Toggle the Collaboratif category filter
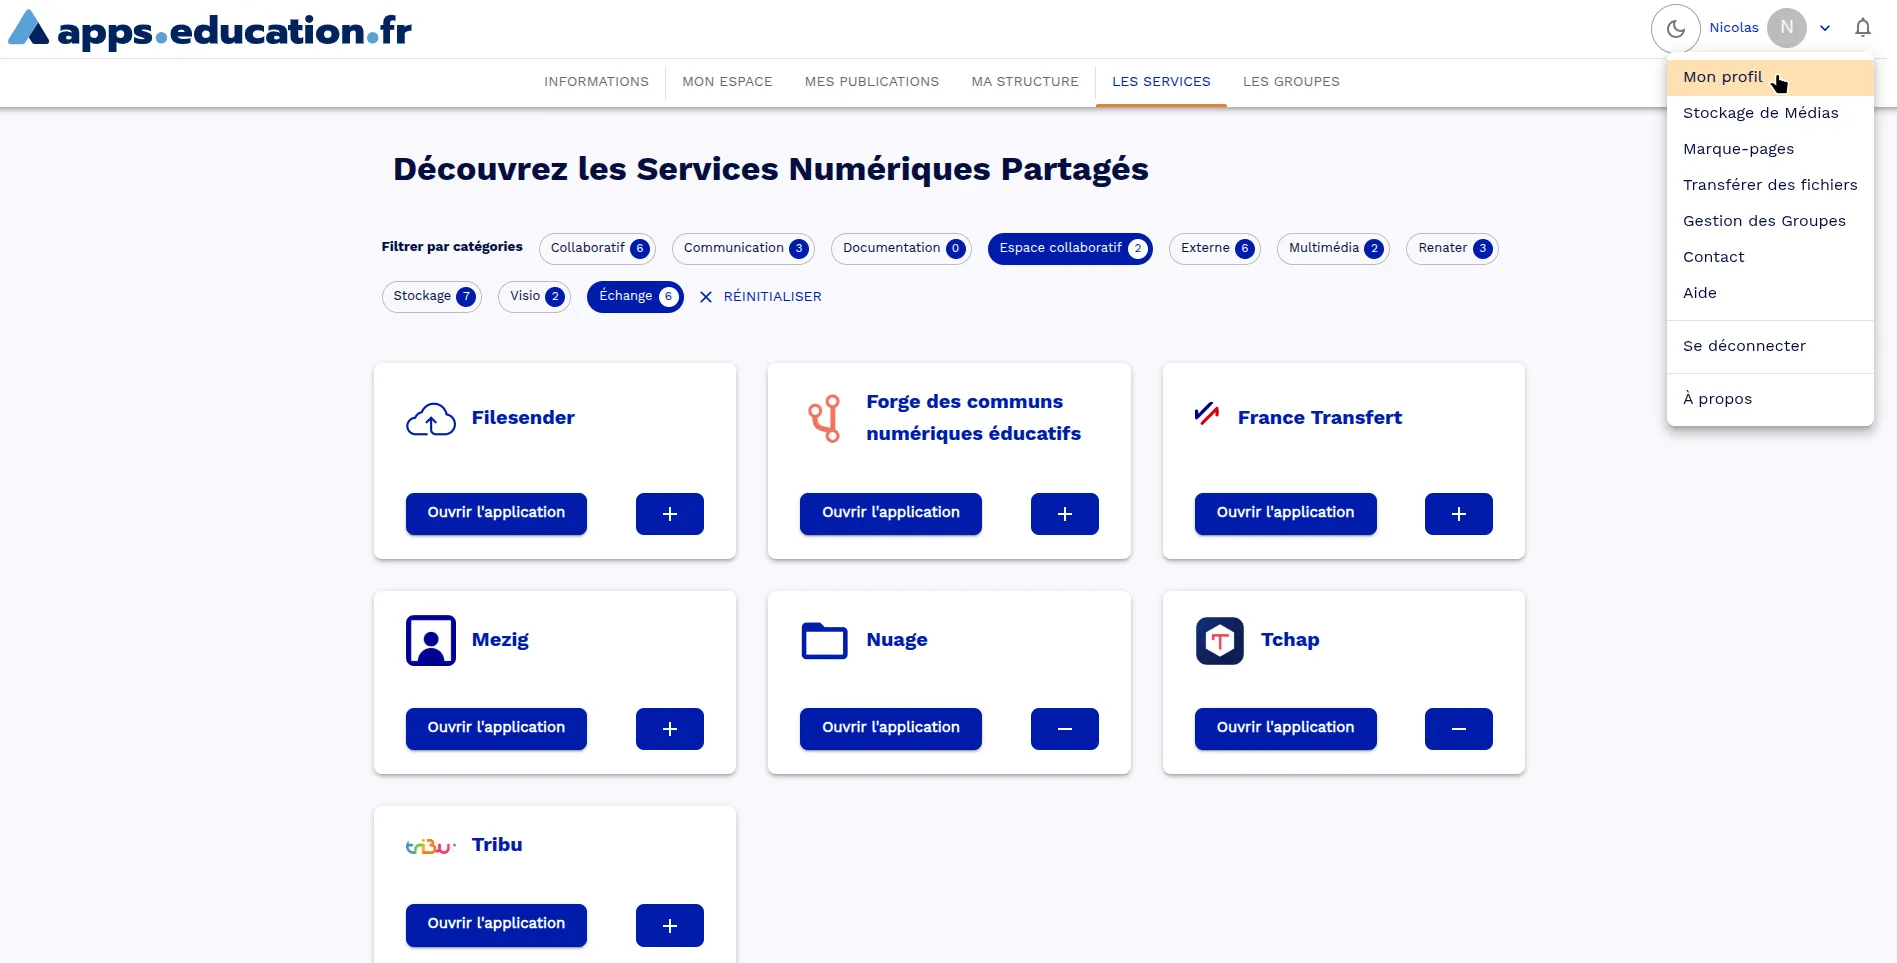1897x963 pixels. click(x=597, y=248)
